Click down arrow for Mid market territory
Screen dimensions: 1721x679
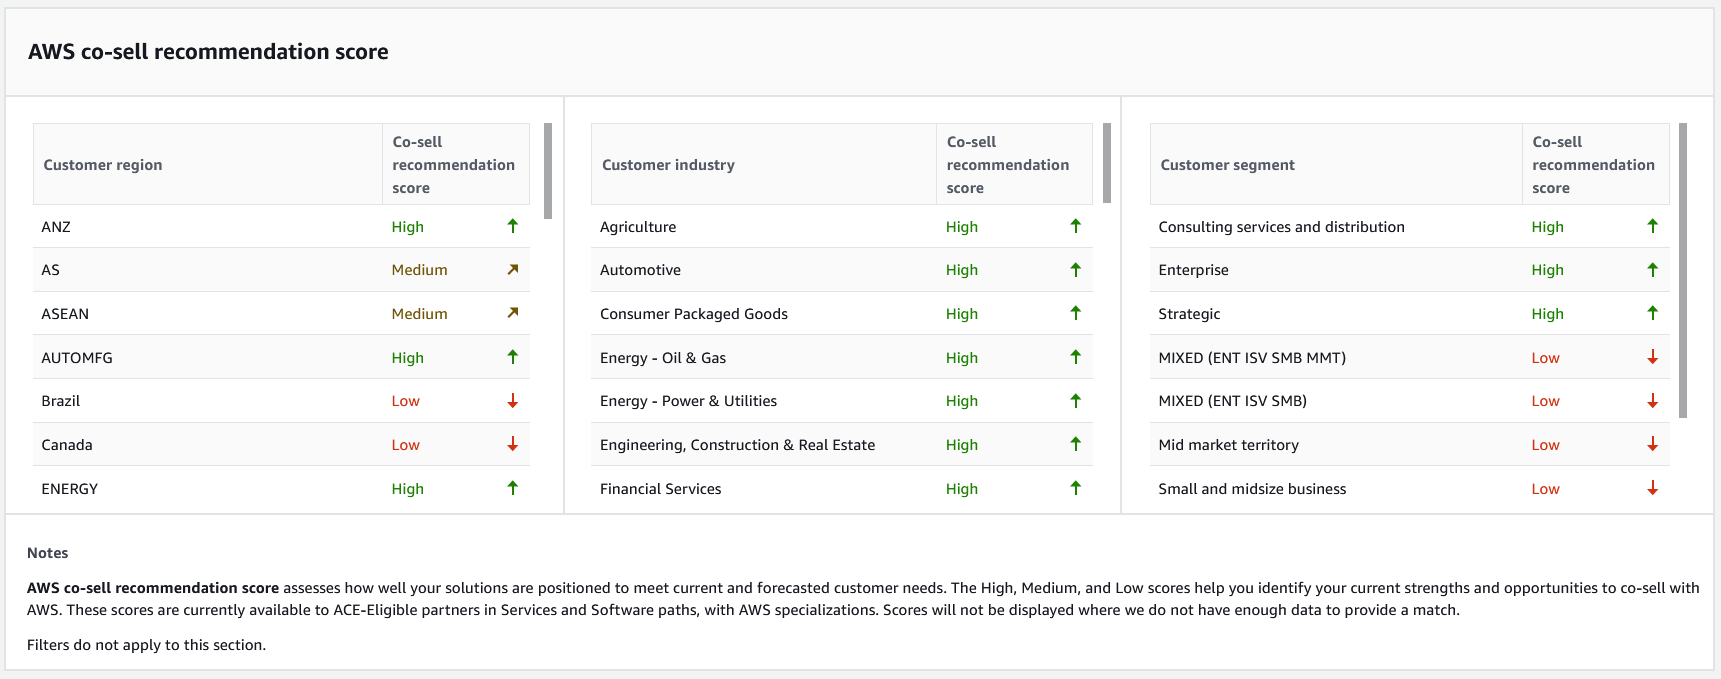coord(1652,444)
